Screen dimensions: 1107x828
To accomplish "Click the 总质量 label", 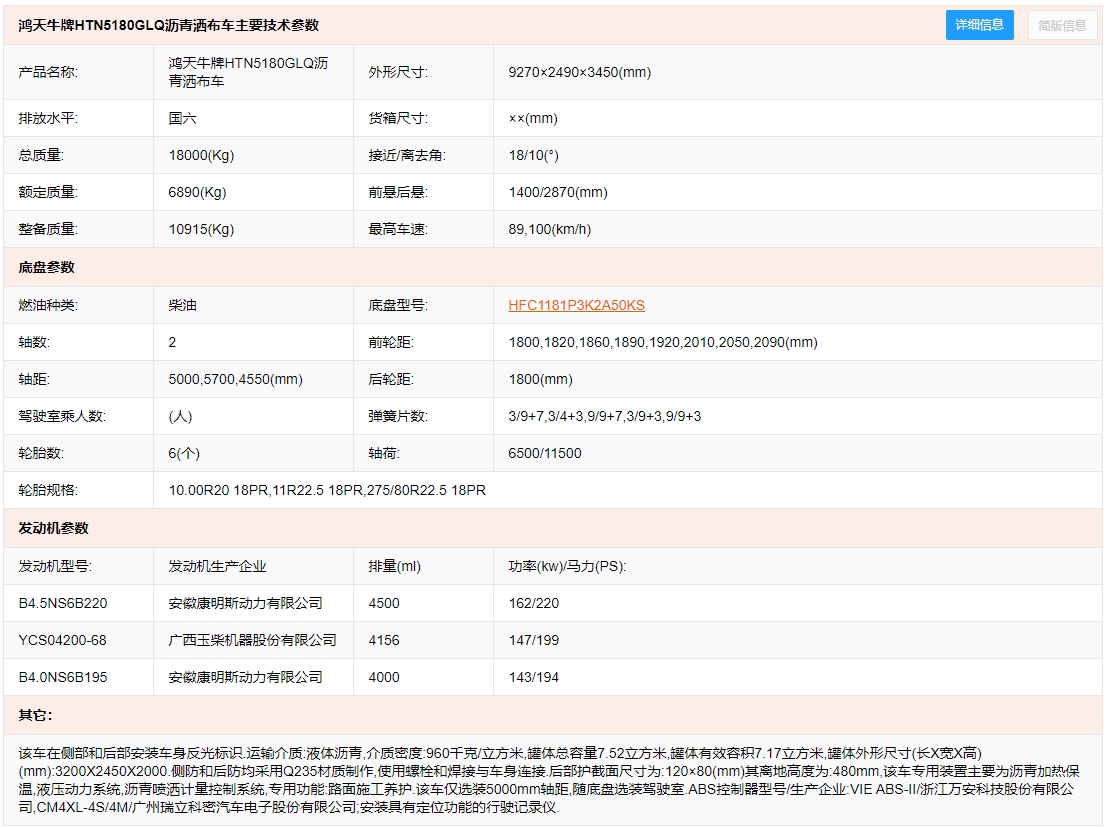I will coord(41,155).
